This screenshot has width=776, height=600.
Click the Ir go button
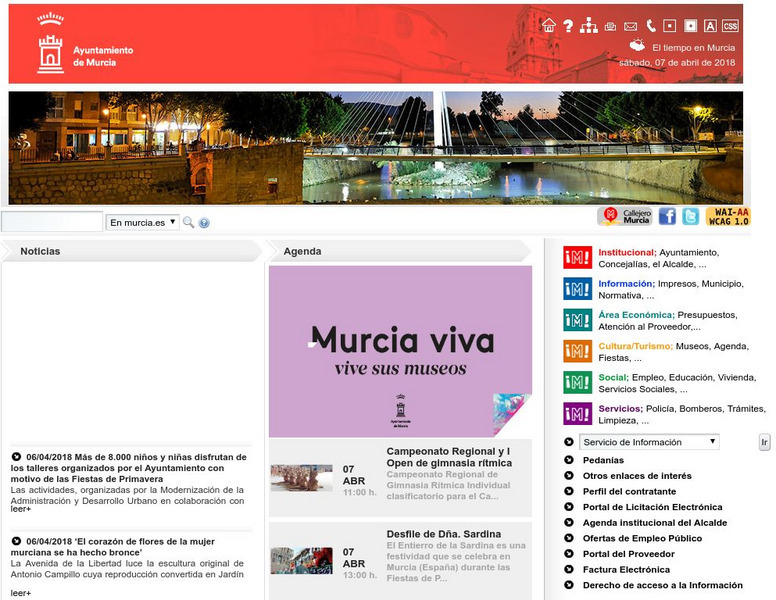[x=764, y=442]
